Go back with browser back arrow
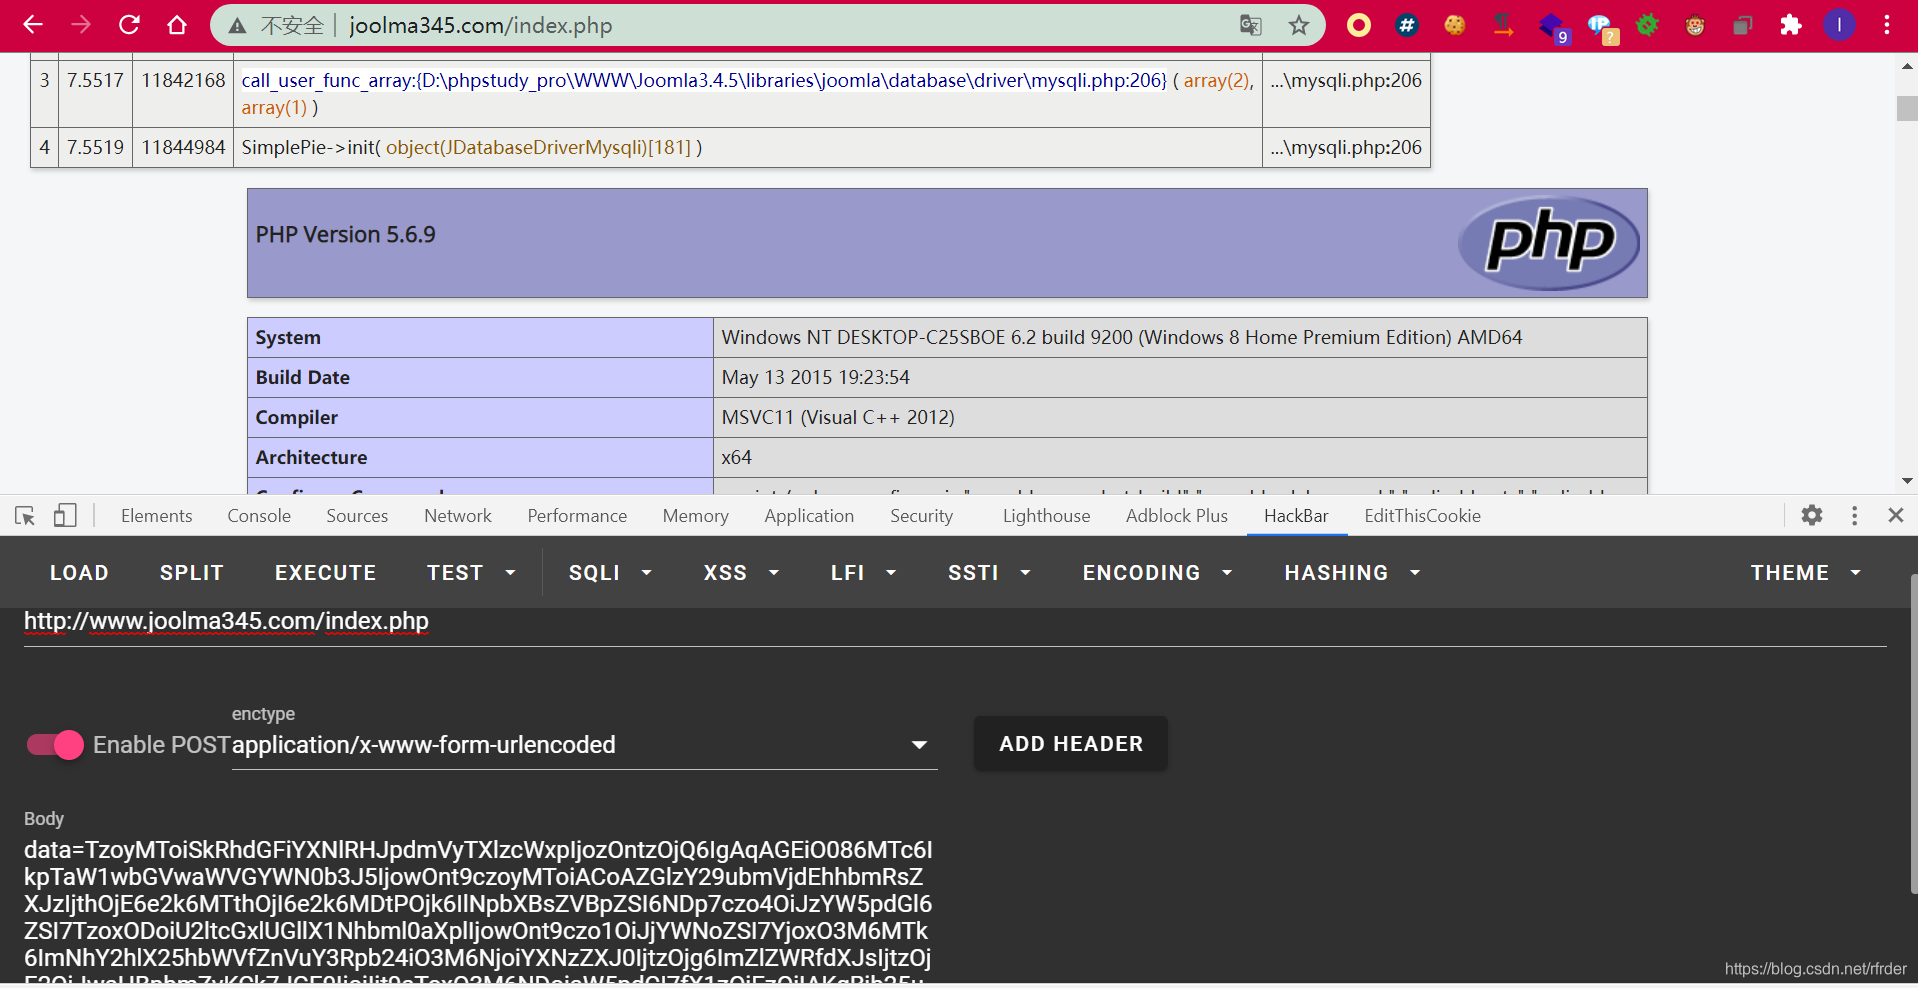Viewport: 1918px width, 988px height. 32,25
